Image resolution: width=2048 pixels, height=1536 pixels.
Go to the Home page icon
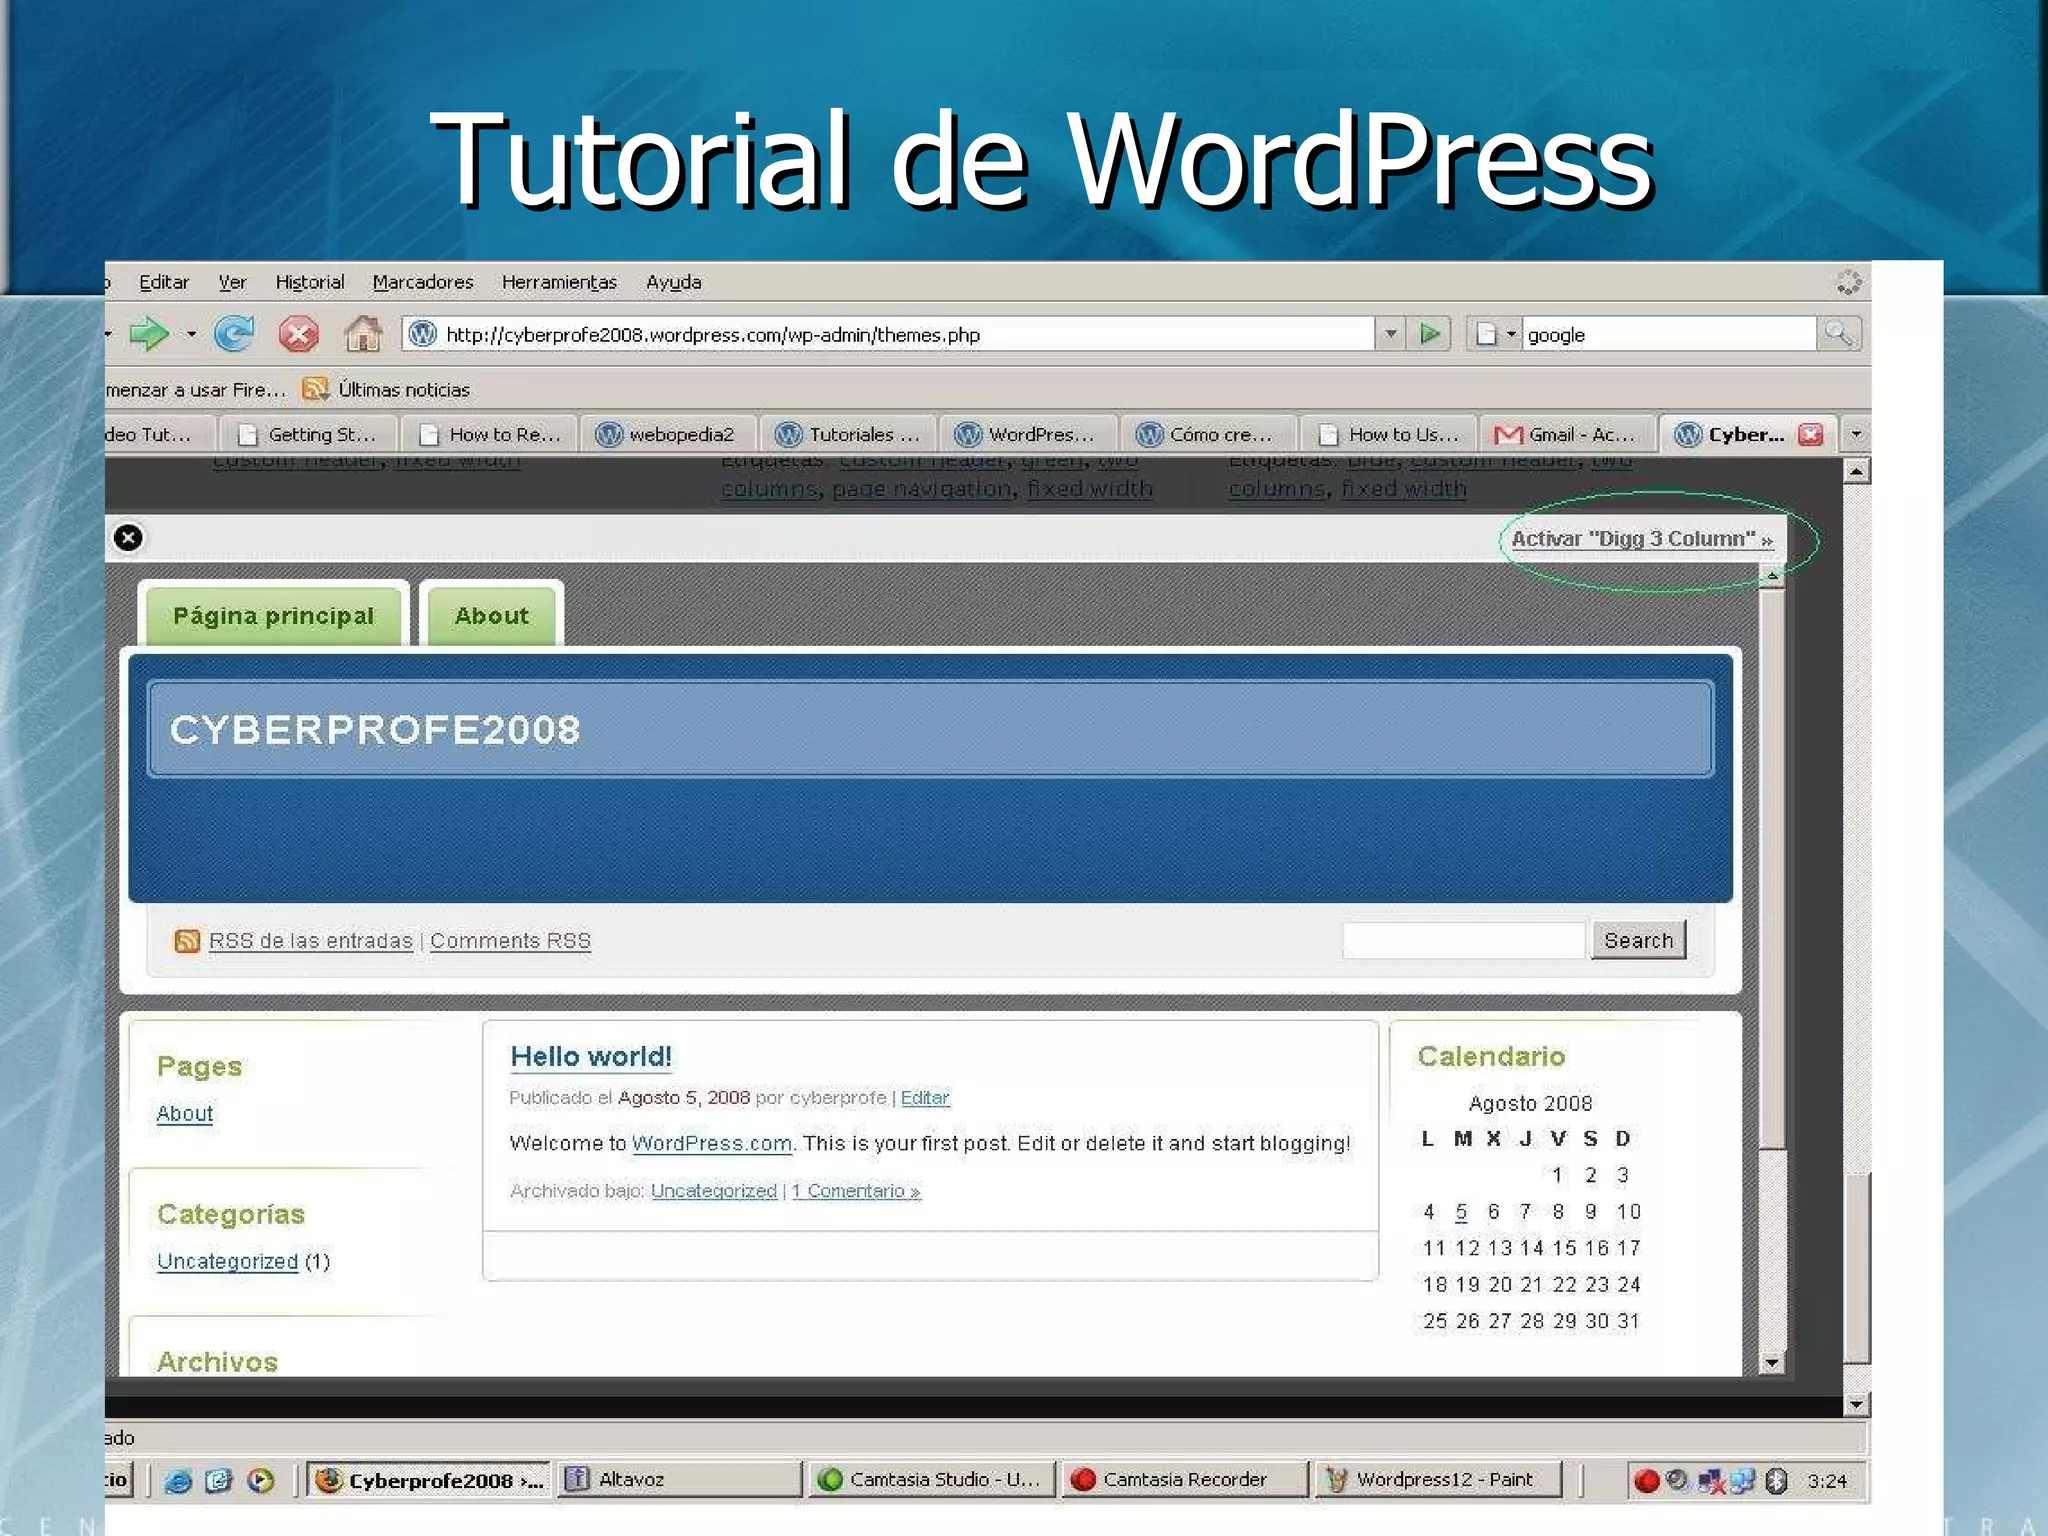[x=363, y=334]
